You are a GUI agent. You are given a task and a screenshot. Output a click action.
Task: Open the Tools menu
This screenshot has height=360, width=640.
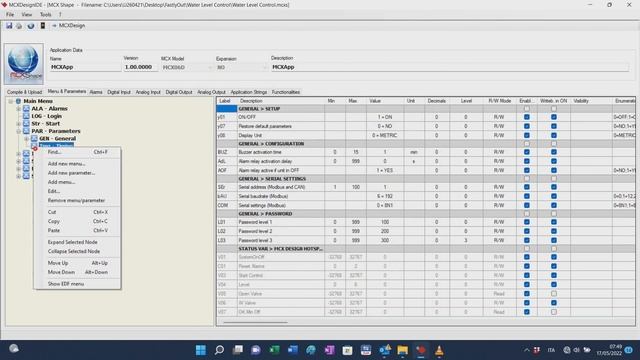(x=45, y=14)
